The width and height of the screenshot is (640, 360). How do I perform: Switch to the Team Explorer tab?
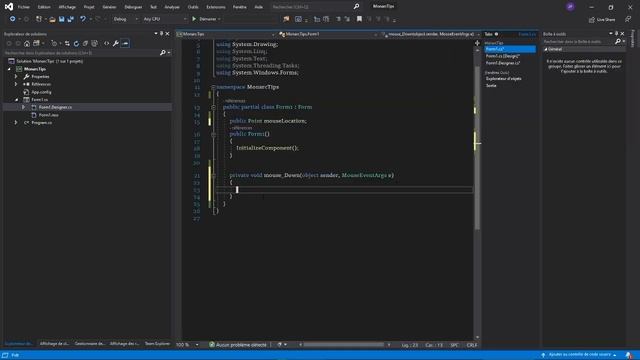point(157,344)
